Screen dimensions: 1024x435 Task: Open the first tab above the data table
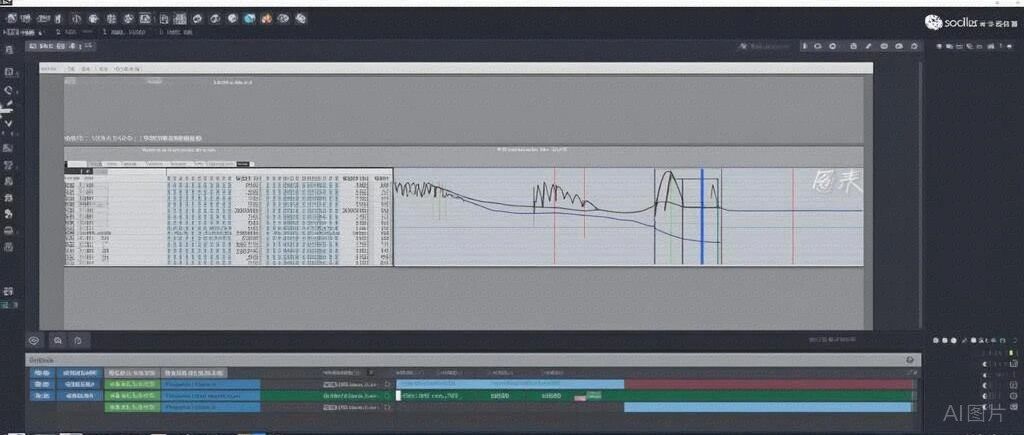click(75, 163)
